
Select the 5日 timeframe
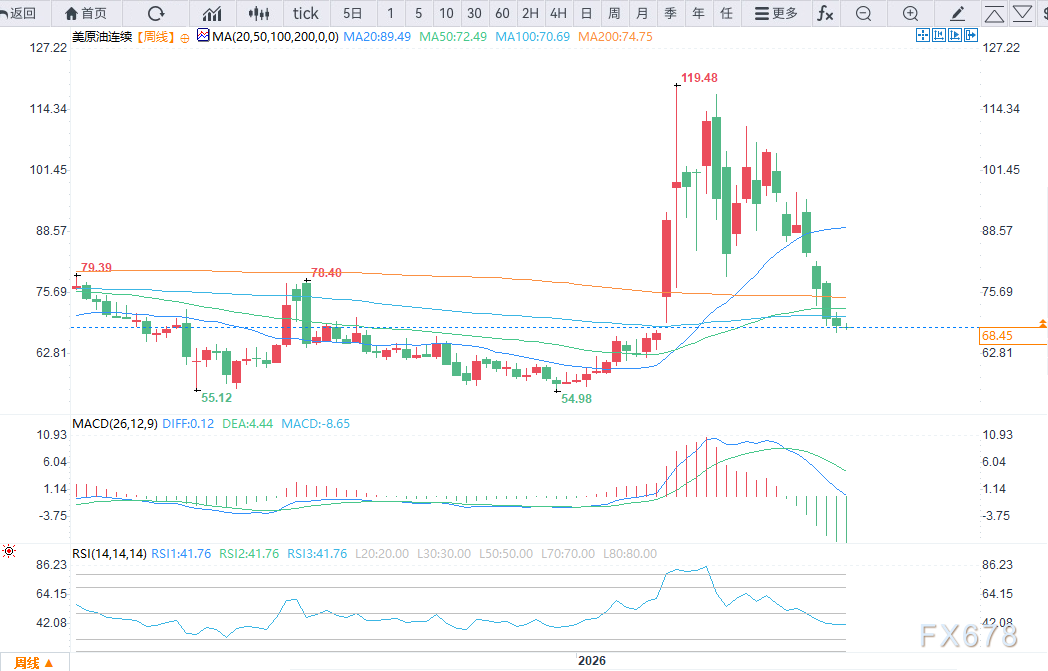(x=352, y=13)
